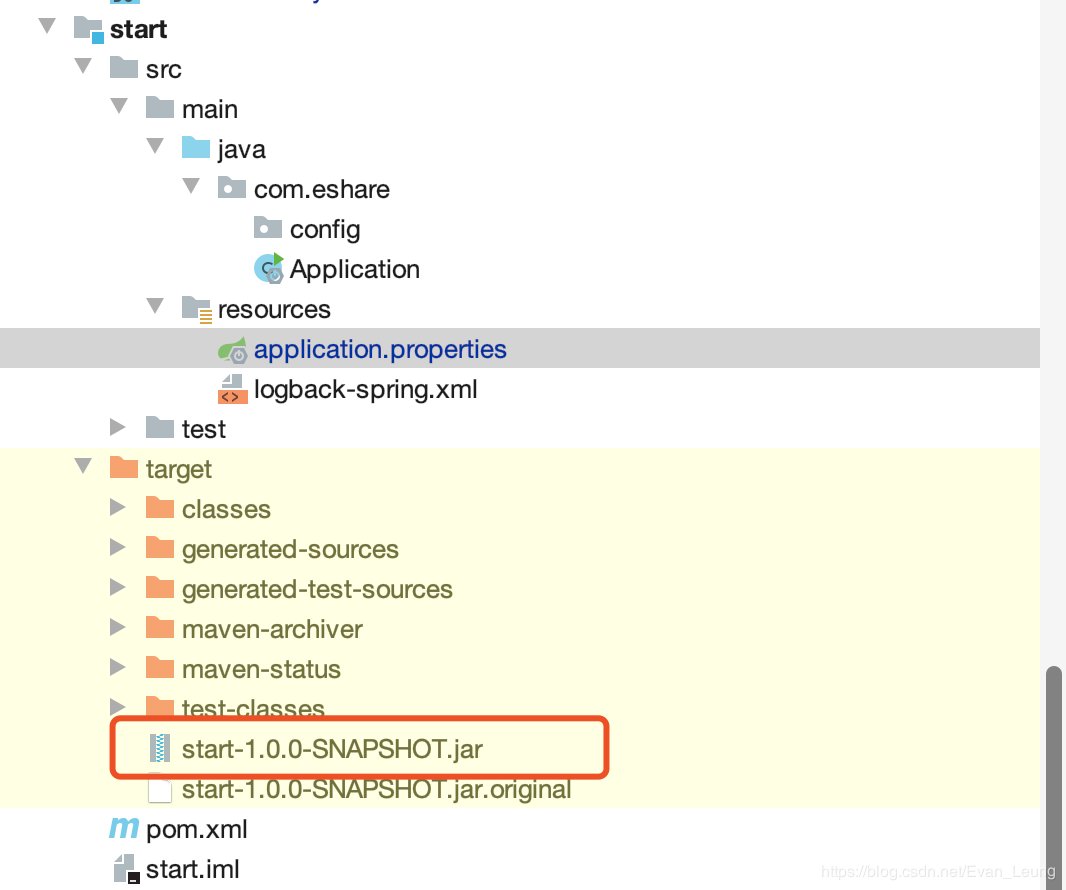This screenshot has width=1066, height=890.
Task: Expand the test folder arrow
Action: 118,427
